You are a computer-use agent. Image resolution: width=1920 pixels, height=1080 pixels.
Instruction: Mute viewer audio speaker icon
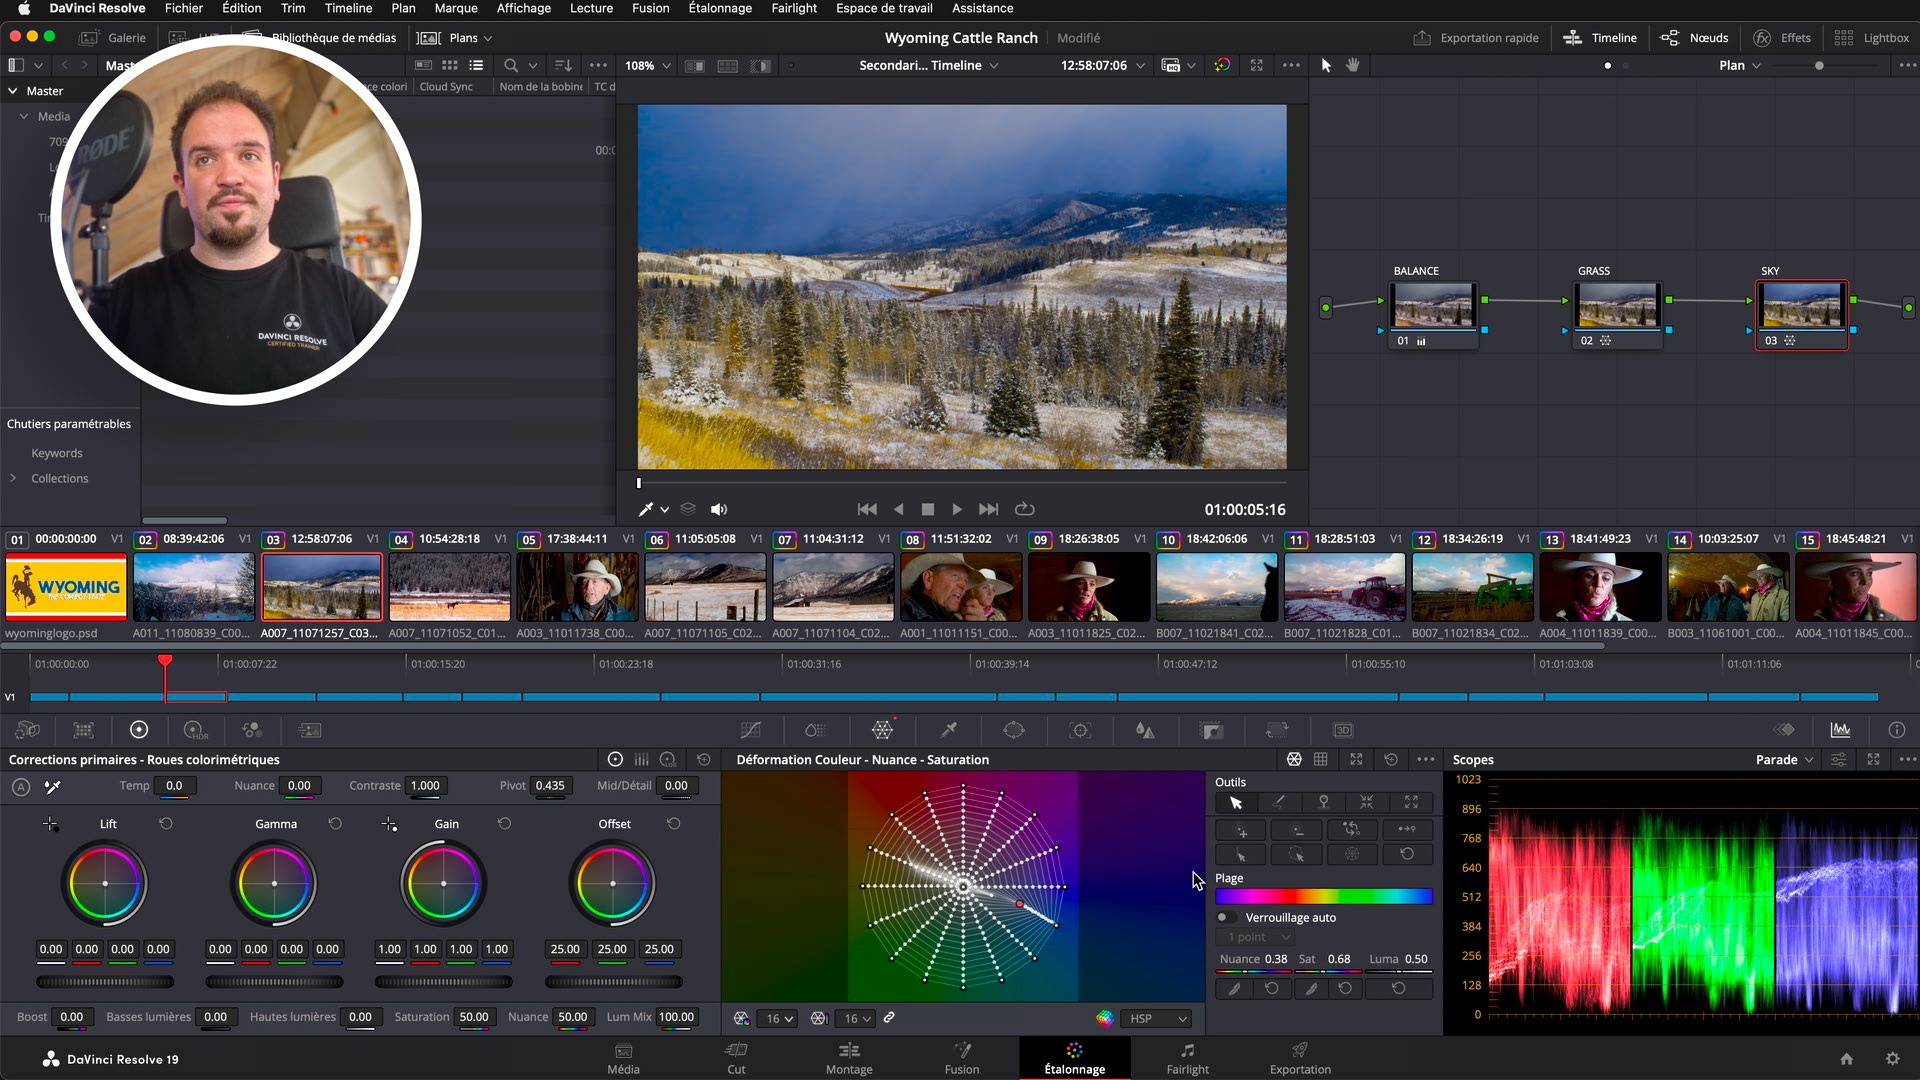719,510
